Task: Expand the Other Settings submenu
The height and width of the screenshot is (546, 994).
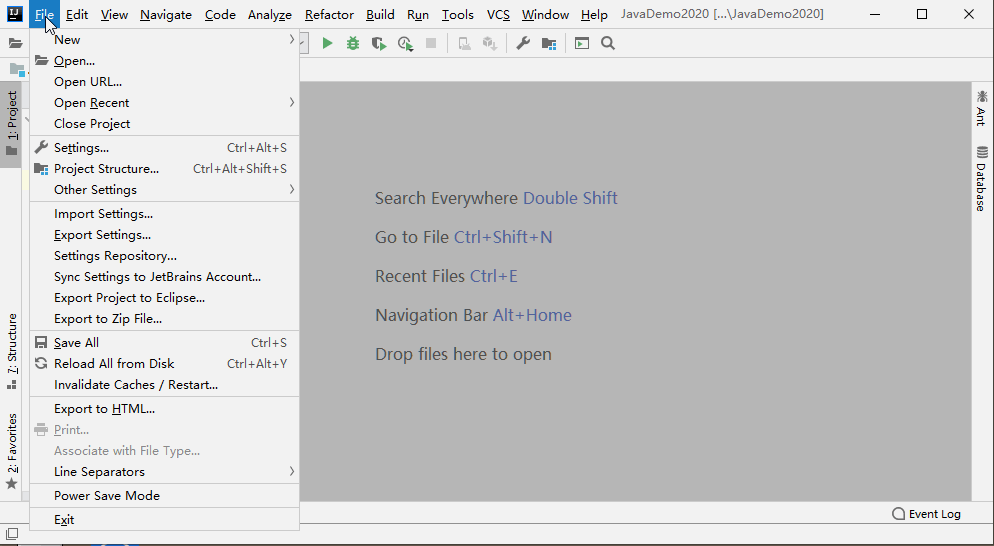Action: point(165,190)
